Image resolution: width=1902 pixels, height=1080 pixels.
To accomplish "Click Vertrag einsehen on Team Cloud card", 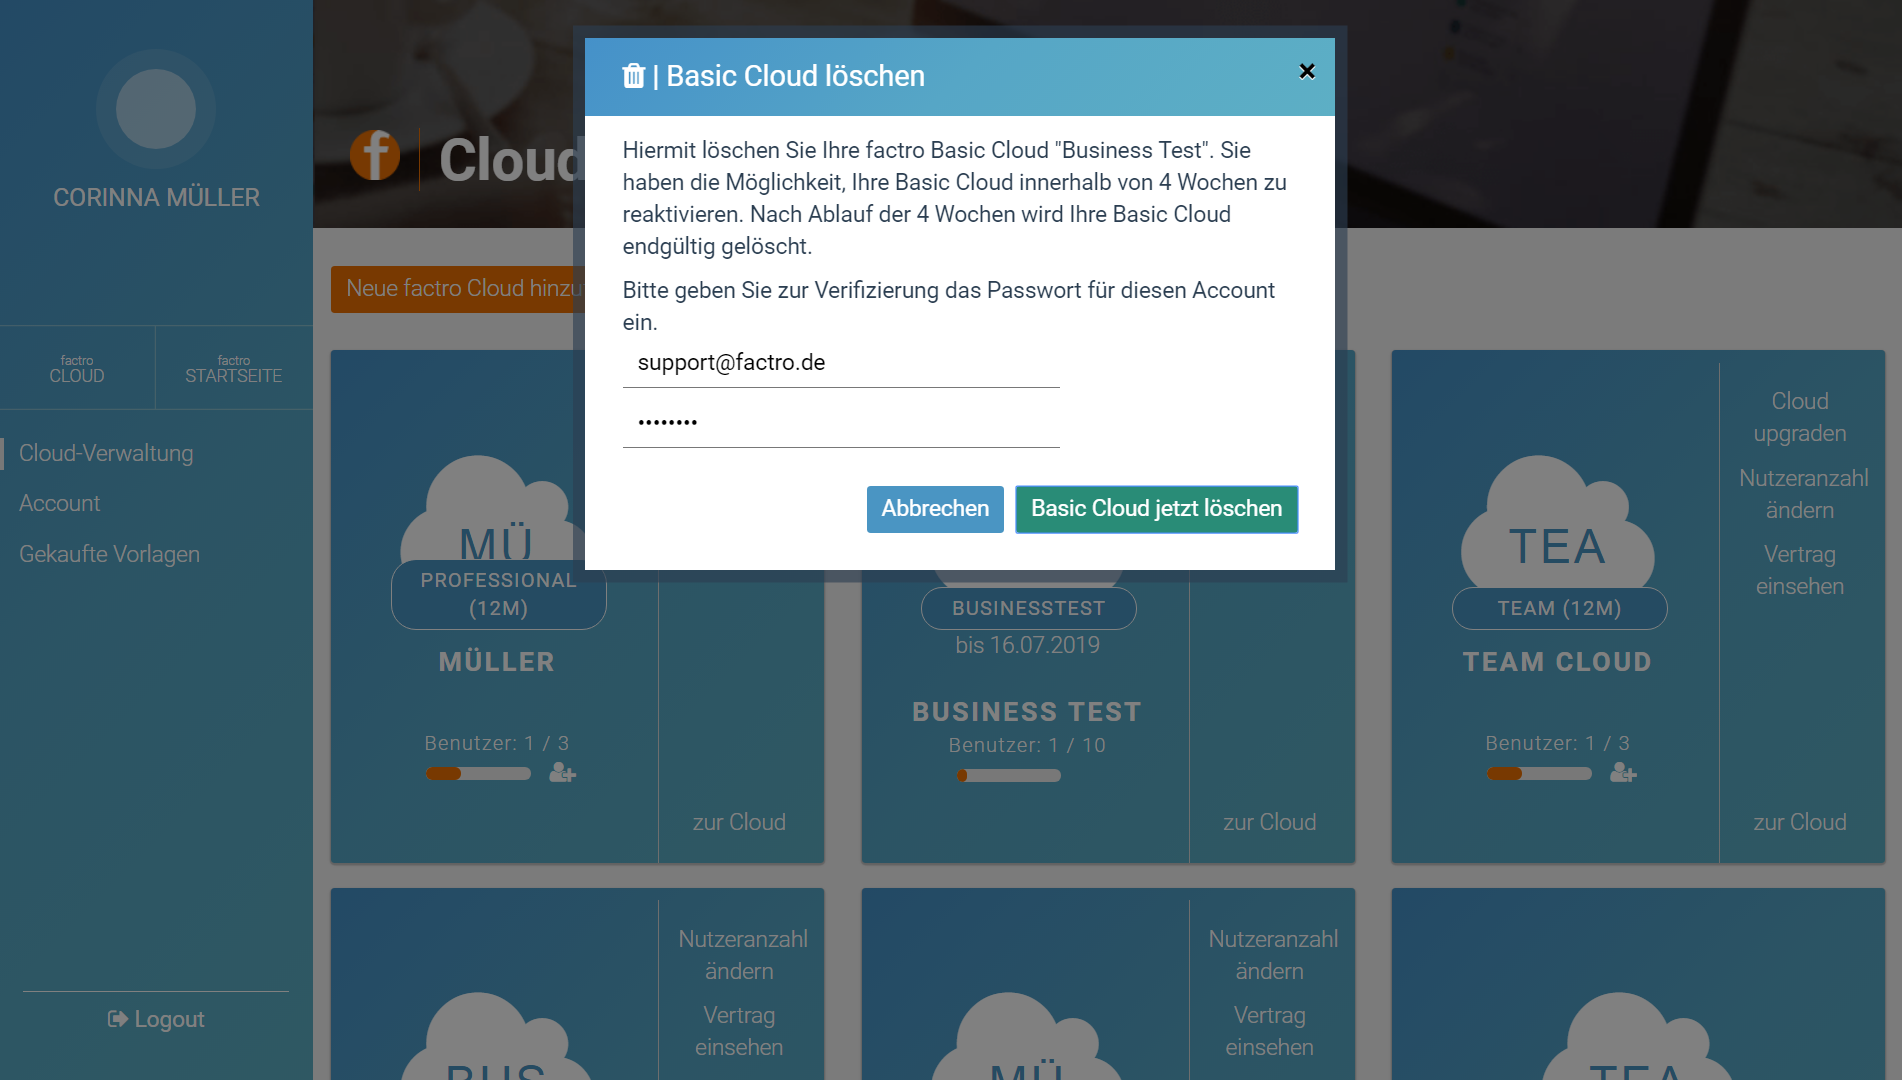I will click(1800, 570).
